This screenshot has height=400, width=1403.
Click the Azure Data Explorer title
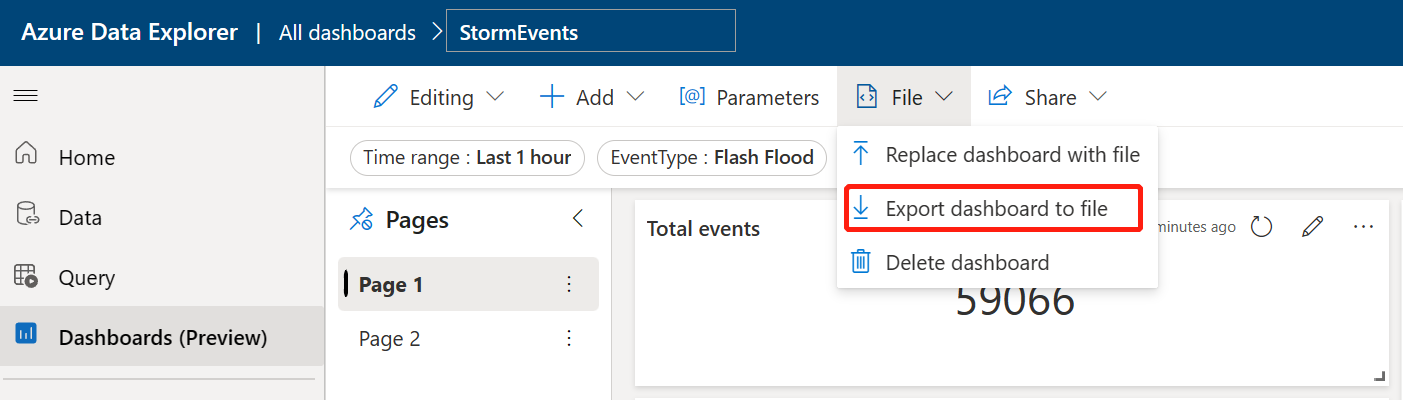point(130,32)
